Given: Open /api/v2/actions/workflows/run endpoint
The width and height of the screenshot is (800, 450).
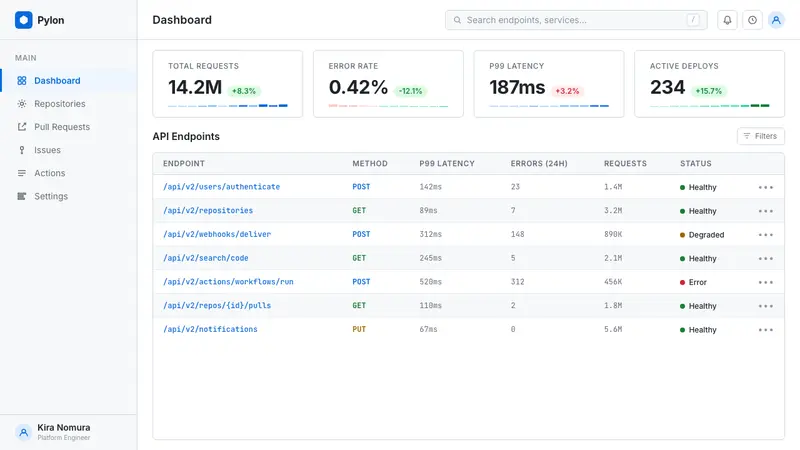Looking at the screenshot, I should coord(228,282).
